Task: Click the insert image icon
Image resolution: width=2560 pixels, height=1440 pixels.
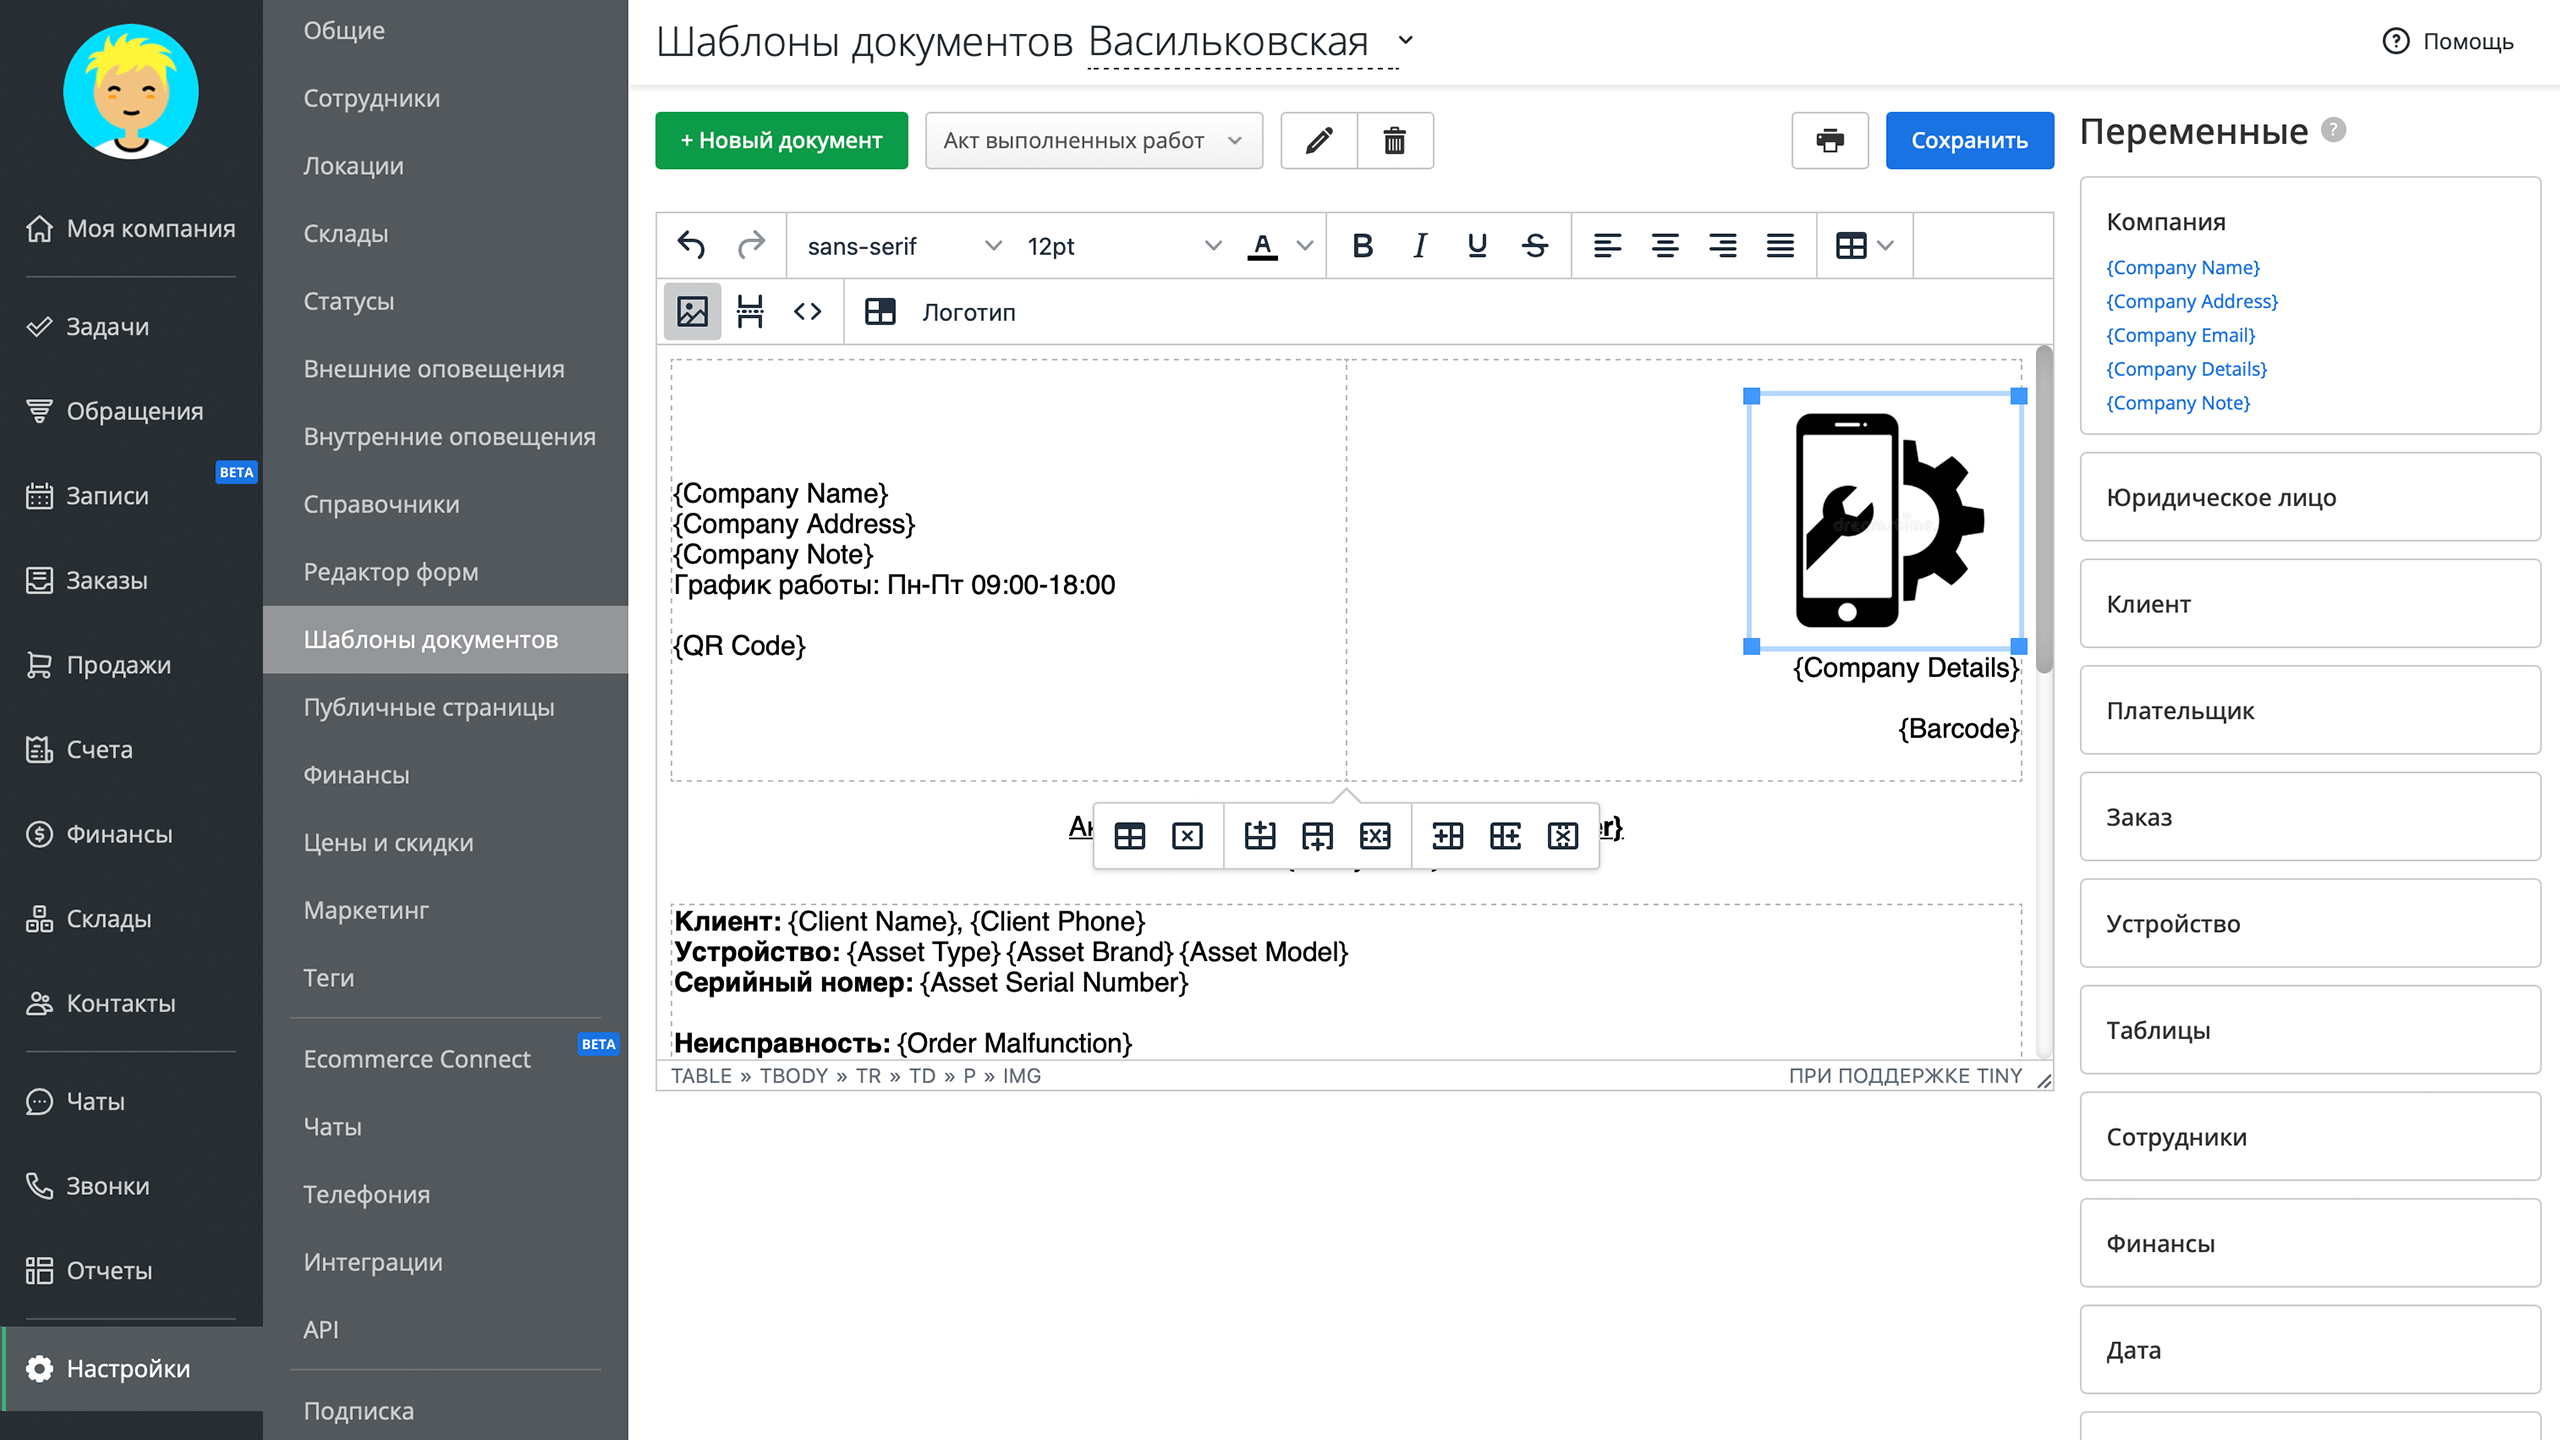Action: tap(692, 312)
